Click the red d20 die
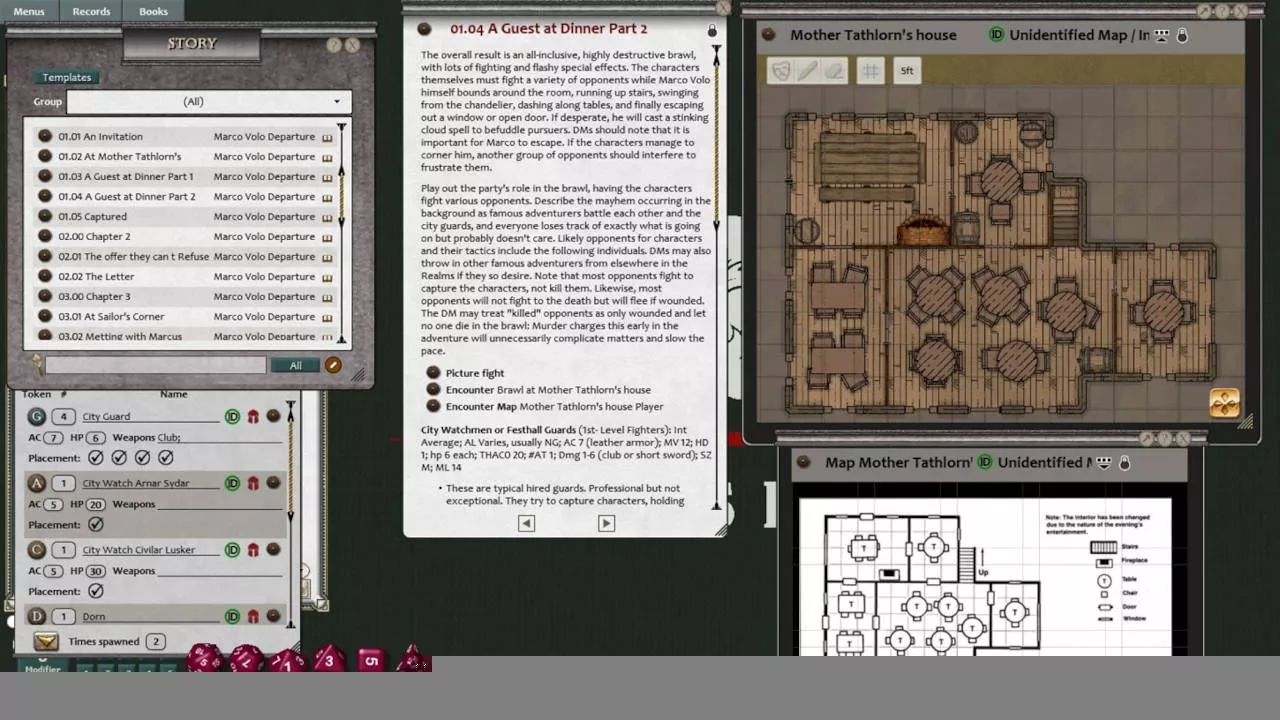Image resolution: width=1280 pixels, height=720 pixels. click(203, 658)
